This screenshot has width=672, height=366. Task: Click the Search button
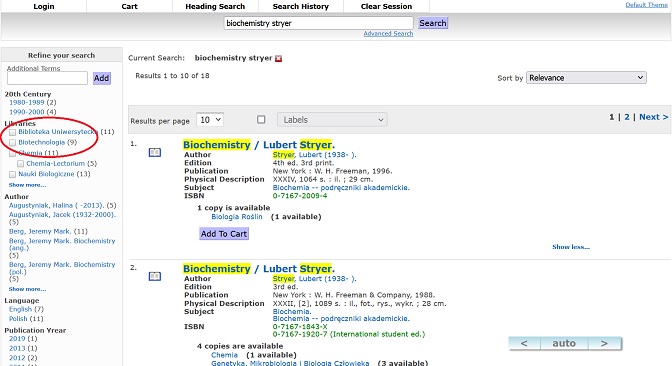point(433,23)
